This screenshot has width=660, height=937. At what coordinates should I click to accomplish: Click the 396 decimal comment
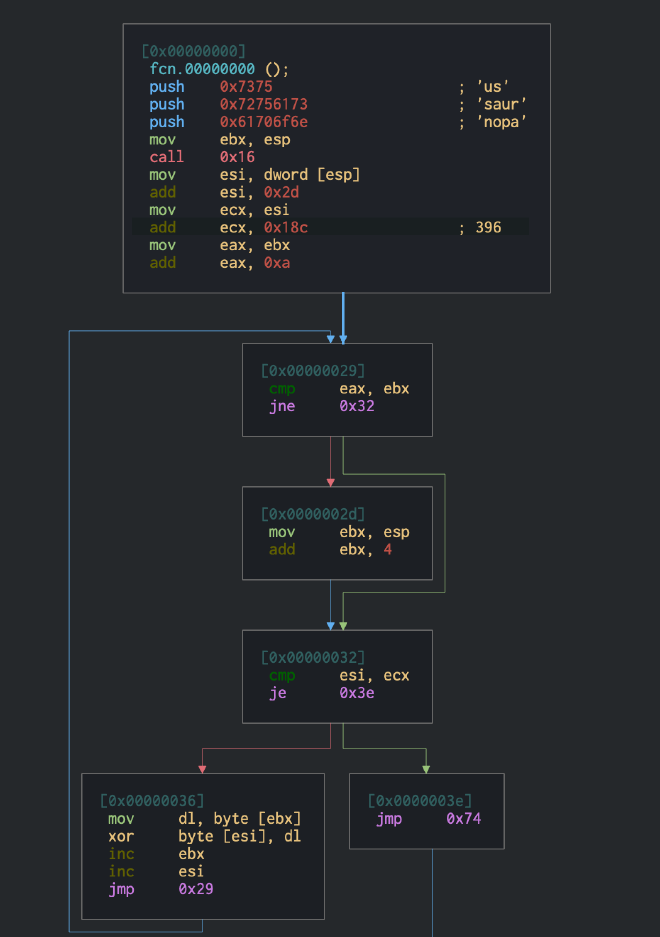[488, 227]
